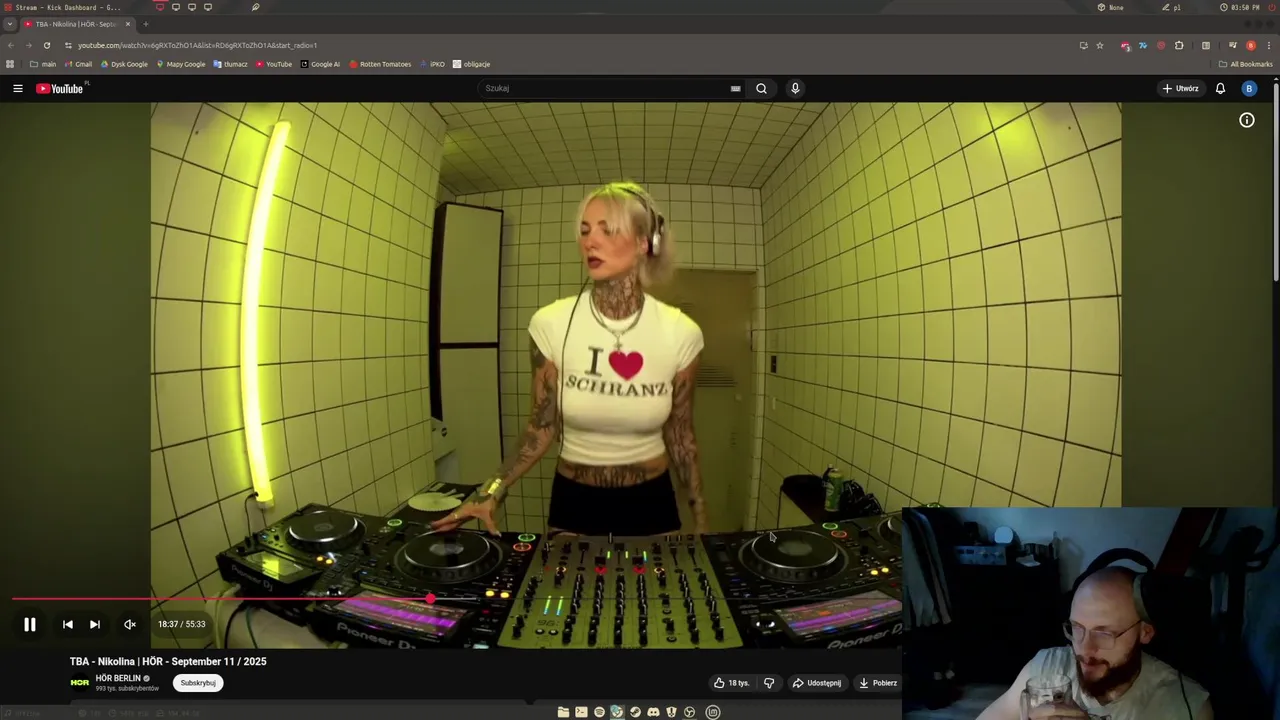The width and height of the screenshot is (1280, 720).
Task: Download the video with Pobierz
Action: click(x=878, y=683)
